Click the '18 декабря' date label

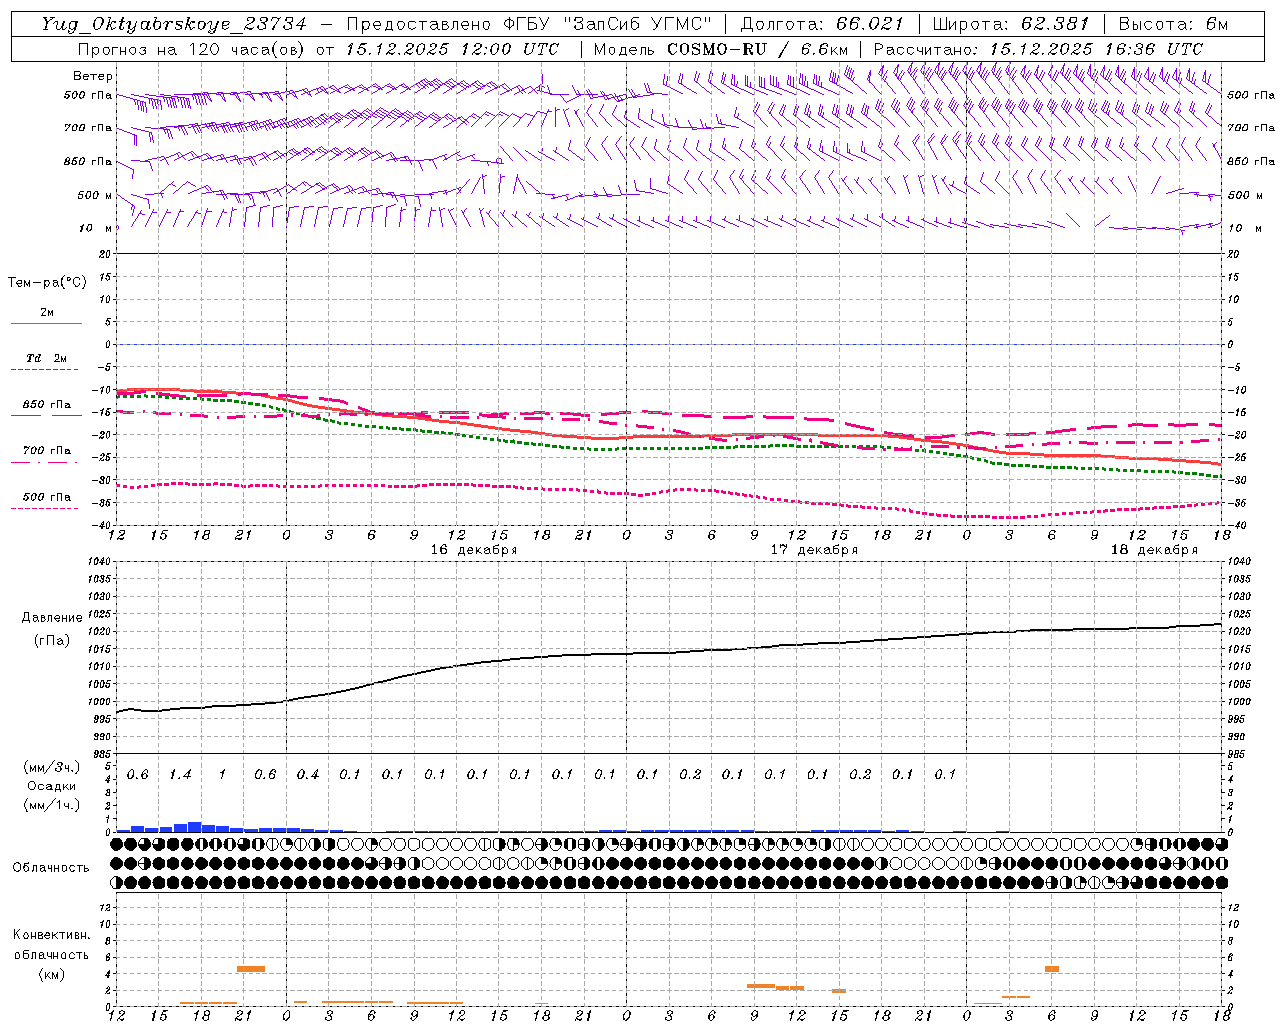(1153, 550)
